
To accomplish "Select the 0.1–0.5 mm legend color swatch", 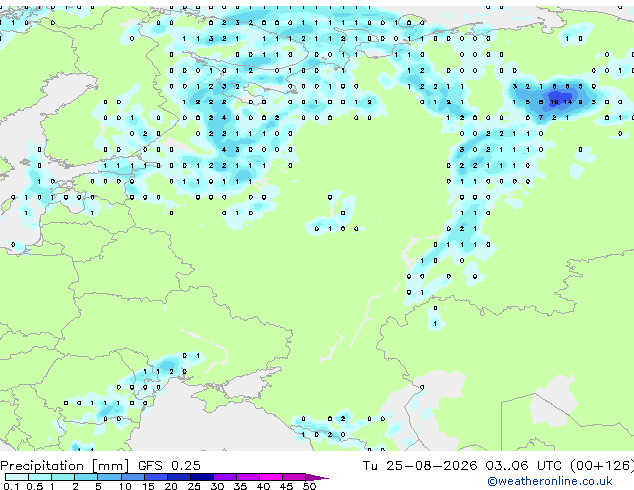I will click(17, 477).
